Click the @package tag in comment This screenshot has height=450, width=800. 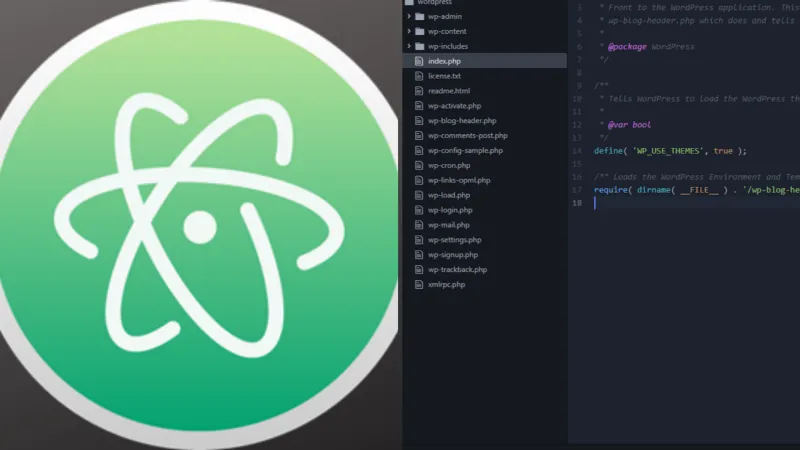coord(627,47)
